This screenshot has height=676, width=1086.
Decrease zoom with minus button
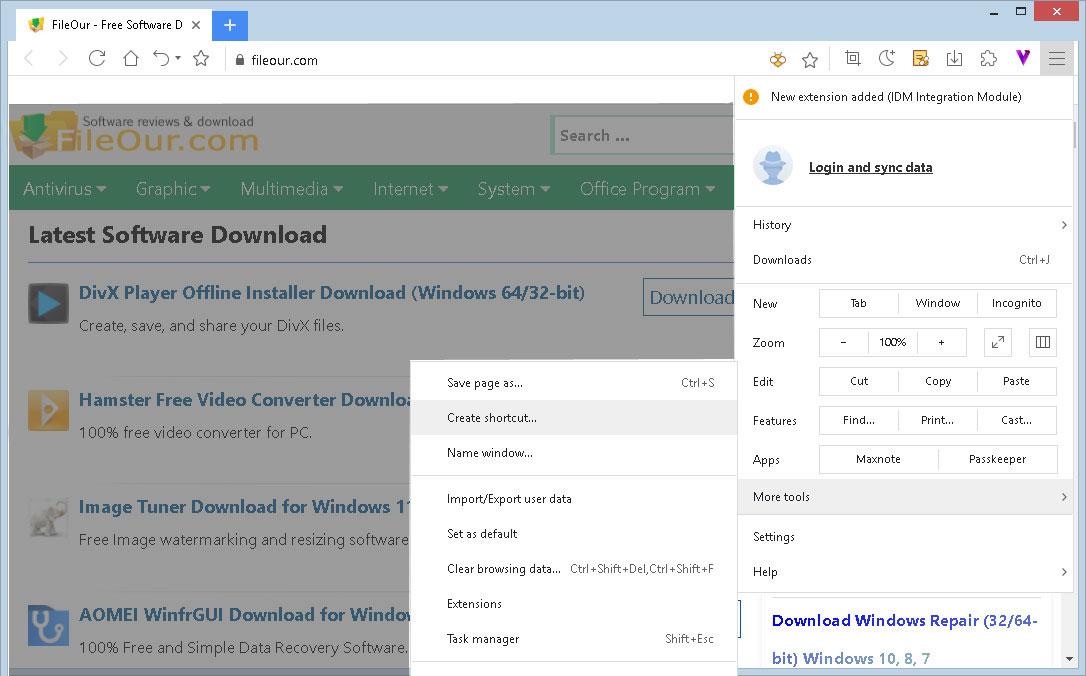coord(844,342)
